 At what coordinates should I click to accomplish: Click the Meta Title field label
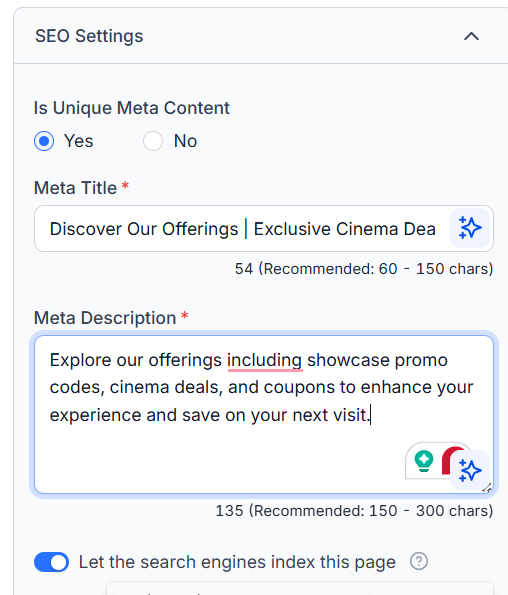[x=75, y=188]
